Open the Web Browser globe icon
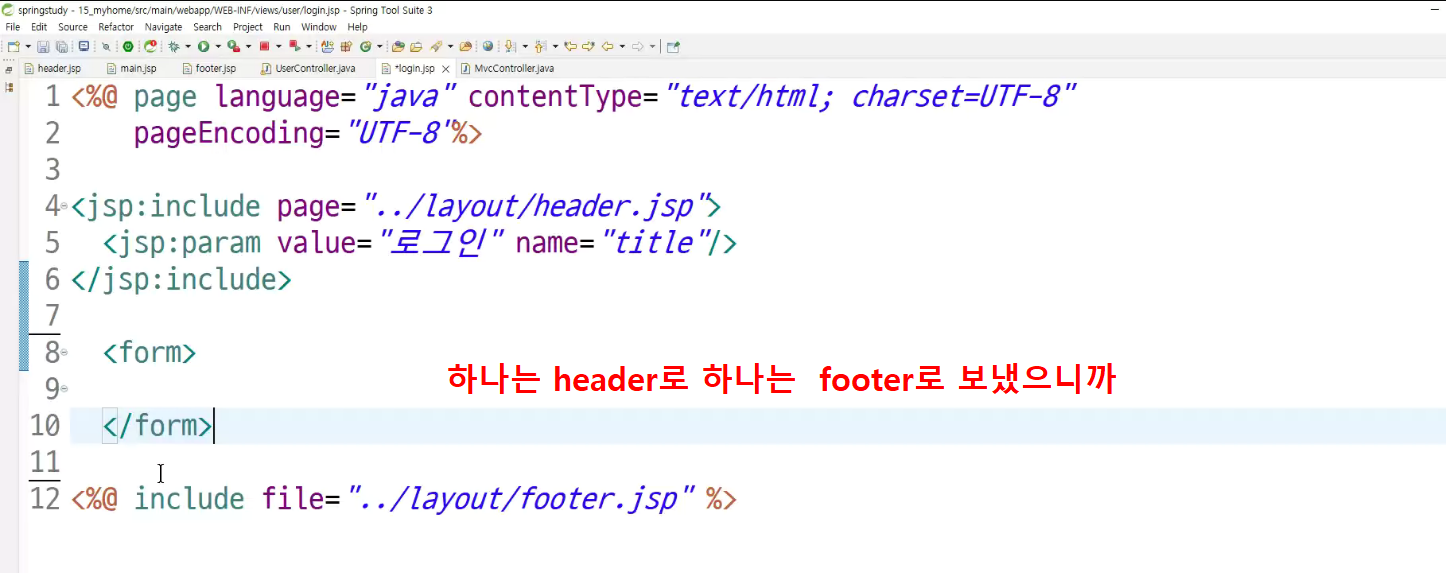This screenshot has height=573, width=1446. pyautogui.click(x=487, y=46)
